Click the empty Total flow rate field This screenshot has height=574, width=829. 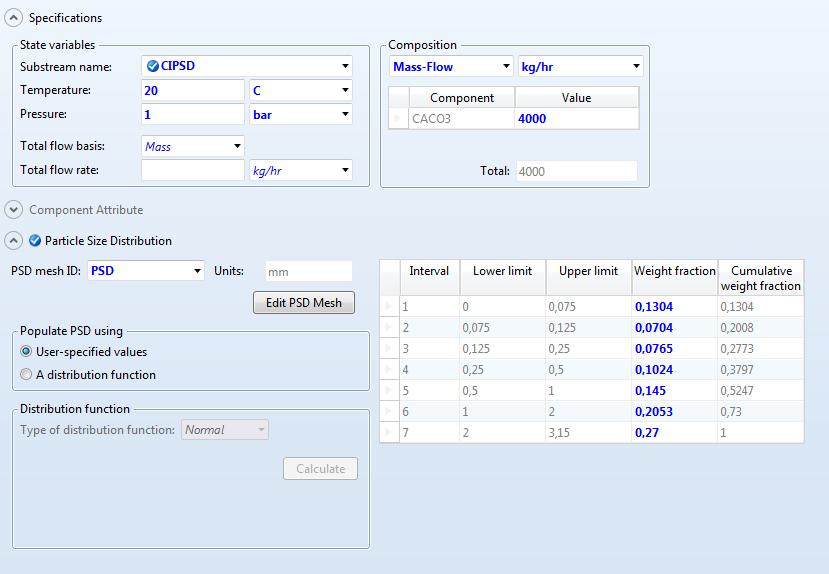192,170
